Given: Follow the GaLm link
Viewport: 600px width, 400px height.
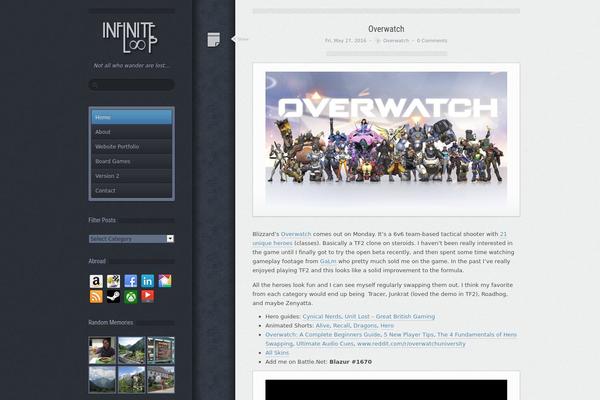Looking at the screenshot, I should [328, 261].
